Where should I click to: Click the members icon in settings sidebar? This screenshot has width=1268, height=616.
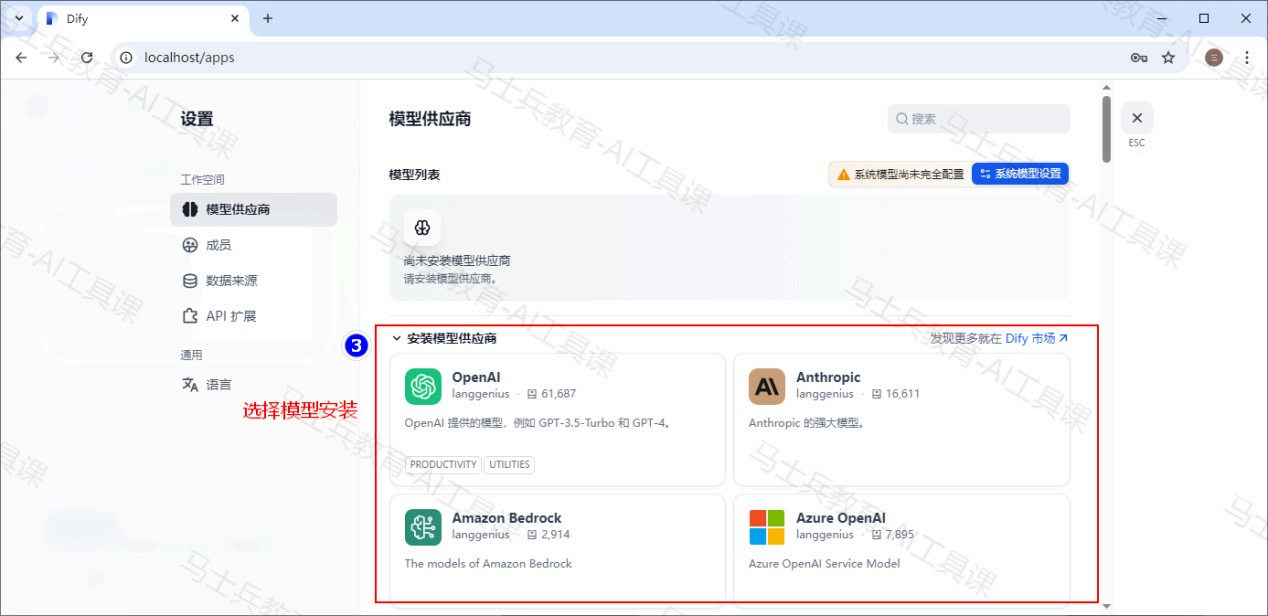(x=190, y=245)
